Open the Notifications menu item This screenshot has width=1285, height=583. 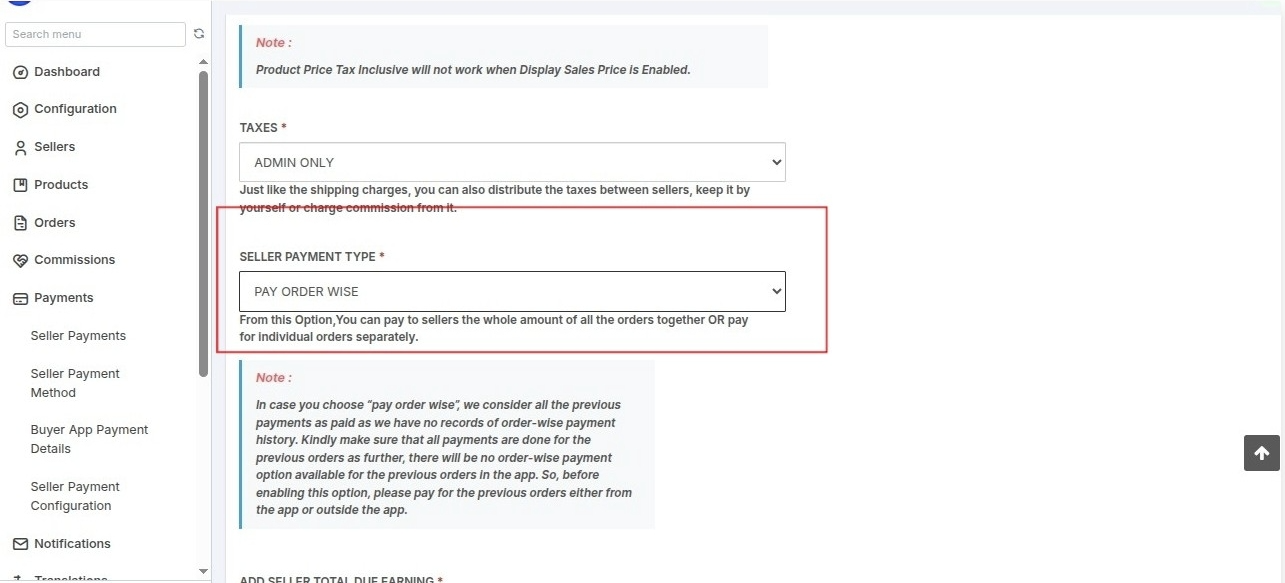pyautogui.click(x=72, y=544)
